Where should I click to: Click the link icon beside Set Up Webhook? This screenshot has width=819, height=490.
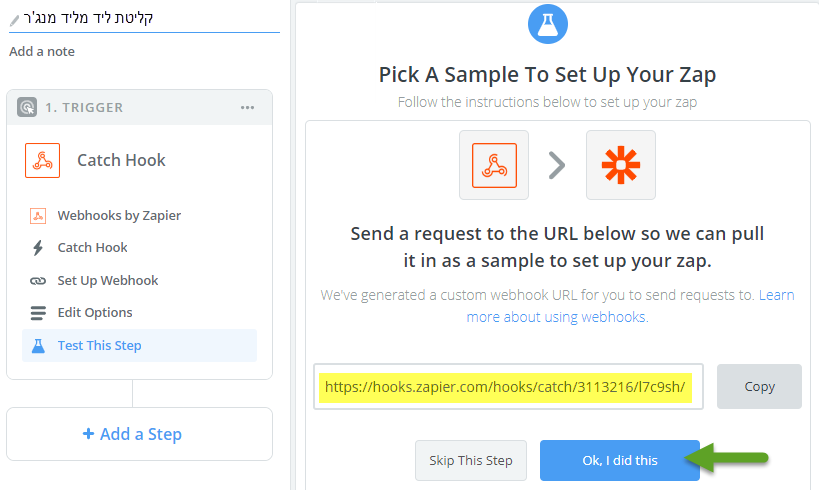(x=38, y=281)
